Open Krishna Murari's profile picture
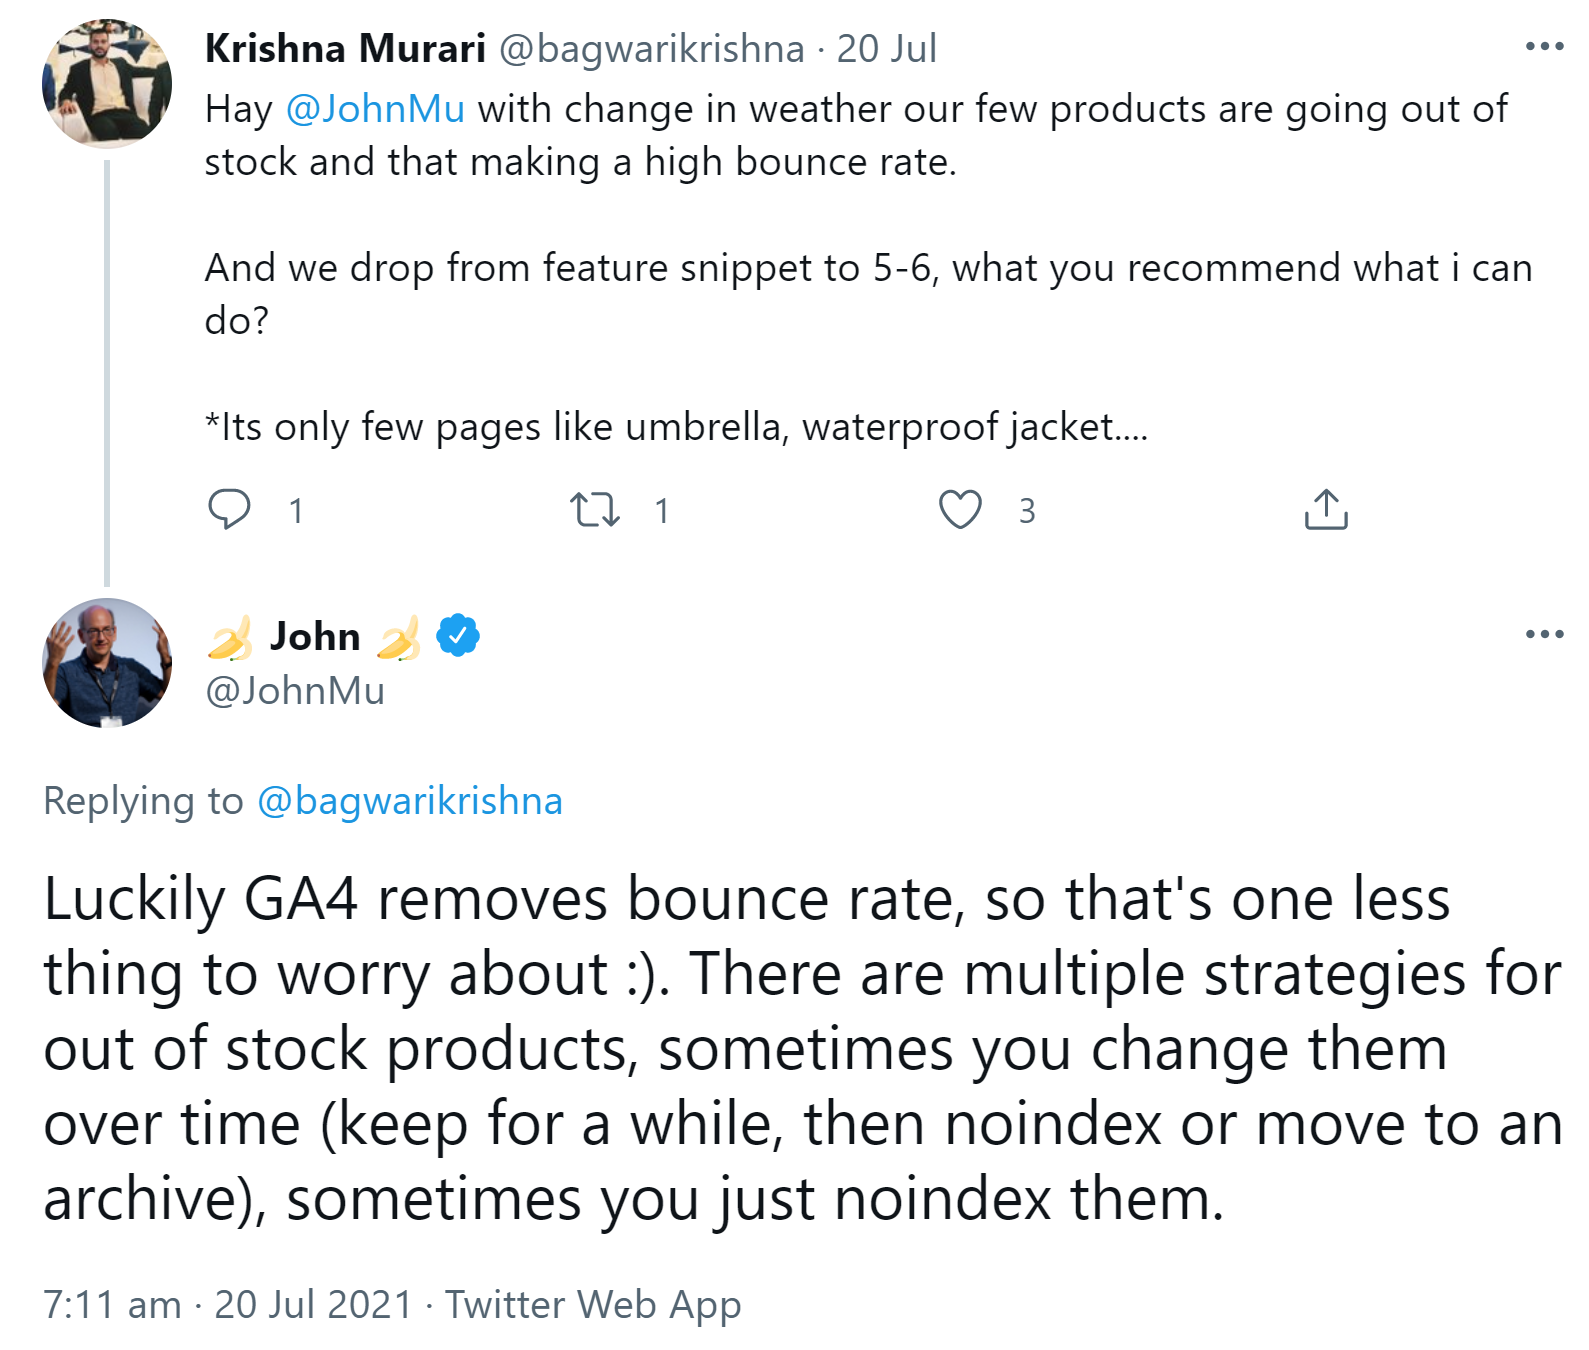The image size is (1589, 1350). 107,83
